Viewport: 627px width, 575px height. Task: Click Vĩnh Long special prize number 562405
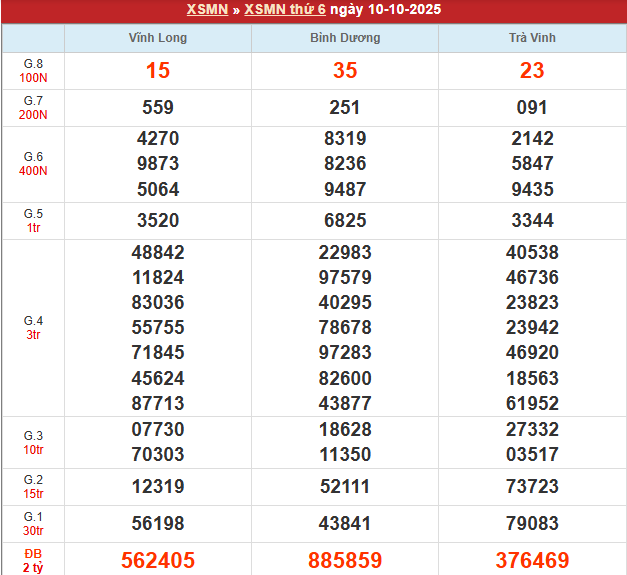(158, 561)
